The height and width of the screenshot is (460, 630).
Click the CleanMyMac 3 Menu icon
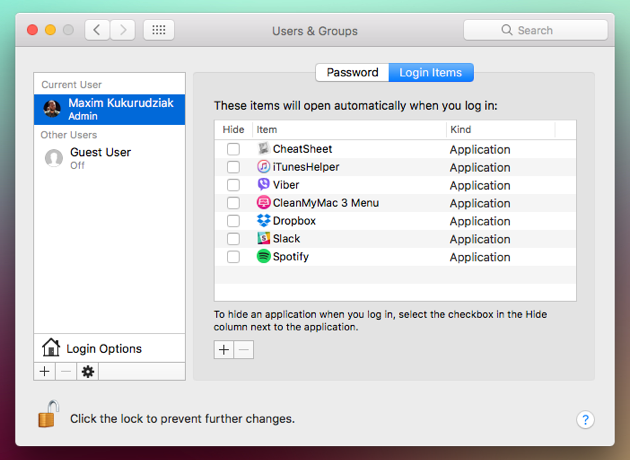coord(264,203)
